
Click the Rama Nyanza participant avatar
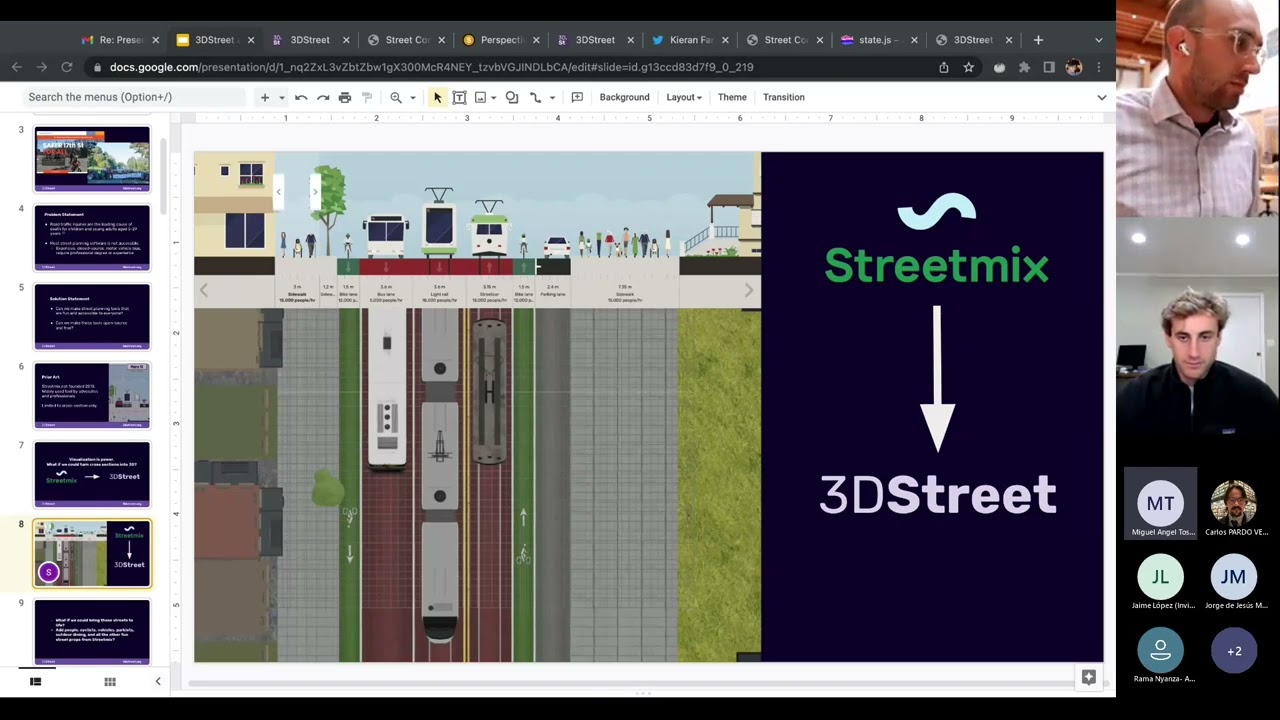click(1160, 650)
